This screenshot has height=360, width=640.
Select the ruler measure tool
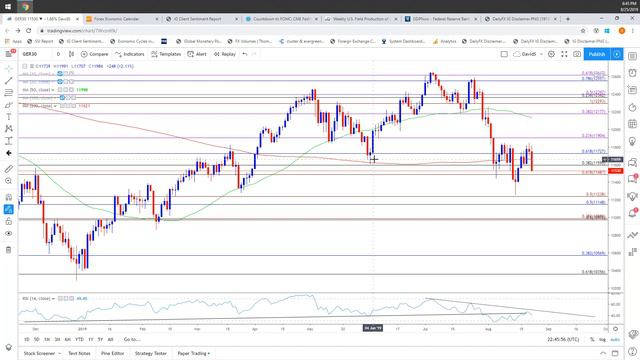(9, 169)
